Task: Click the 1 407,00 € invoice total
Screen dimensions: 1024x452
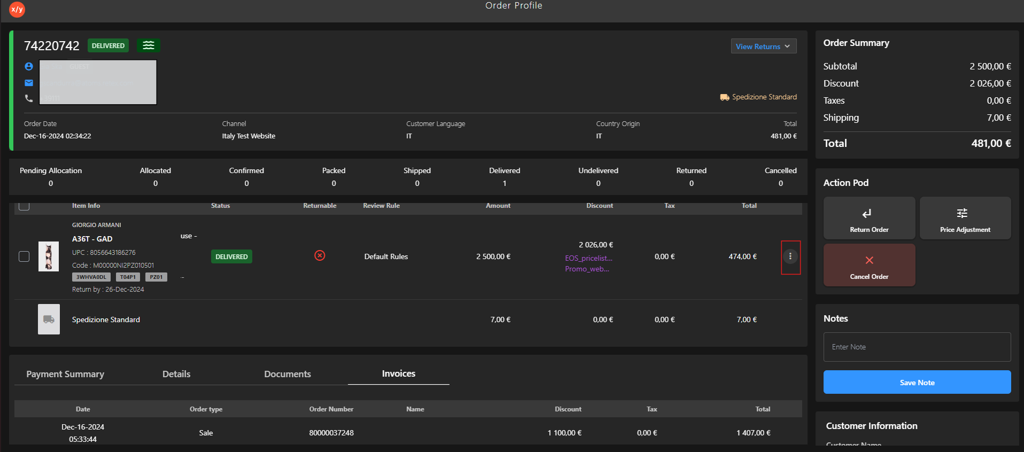Action: pyautogui.click(x=754, y=432)
